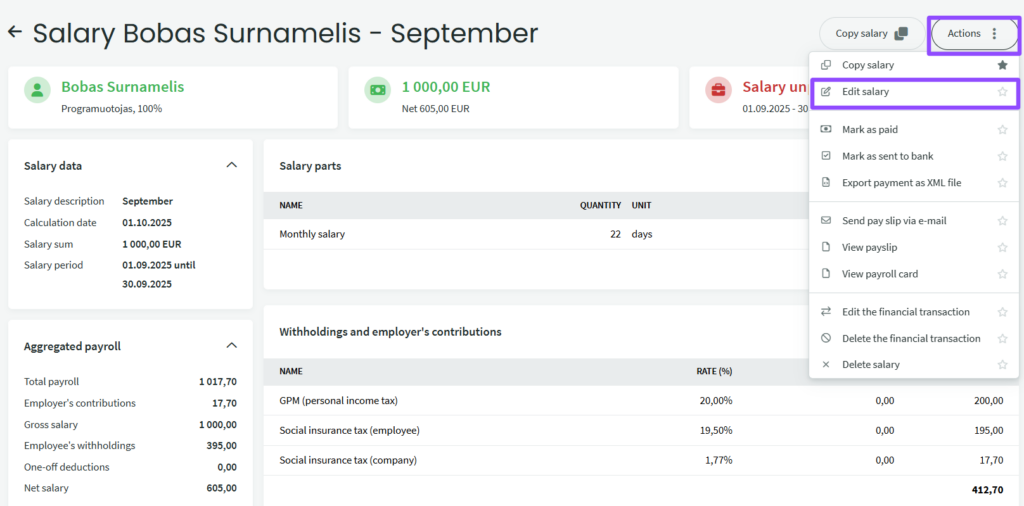Open the Actions menu
The height and width of the screenshot is (506, 1024).
pyautogui.click(x=973, y=34)
